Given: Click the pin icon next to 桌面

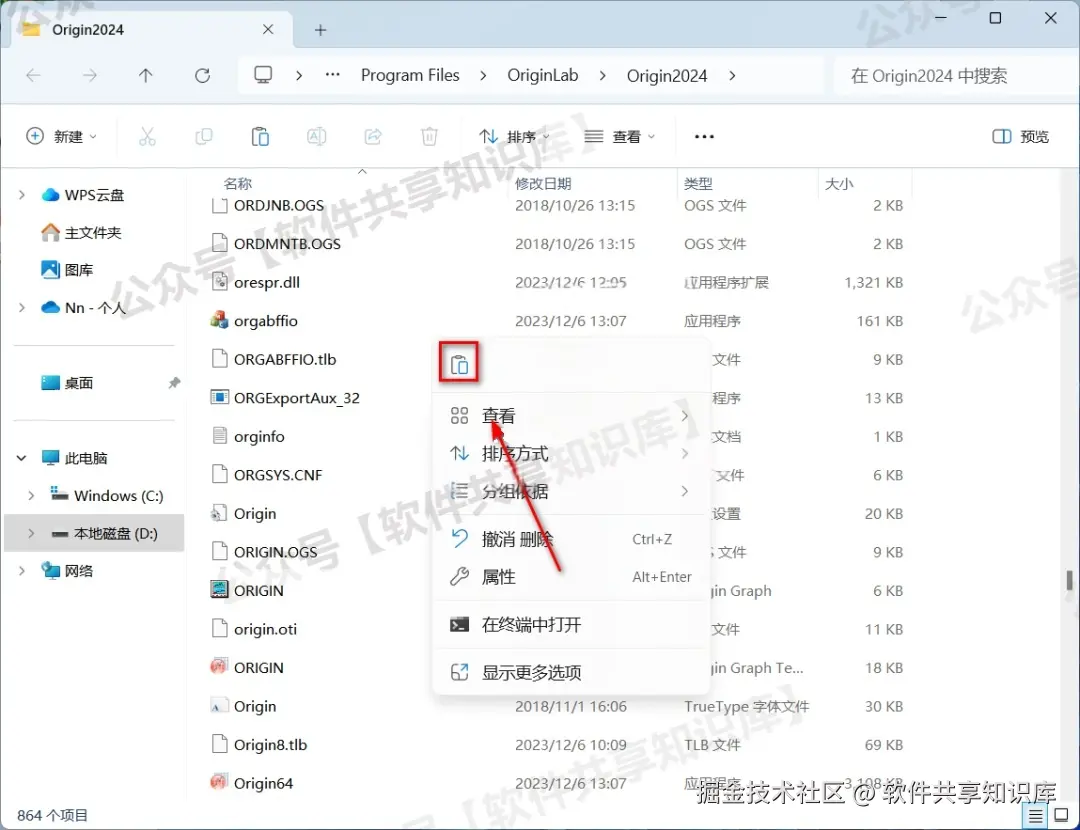Looking at the screenshot, I should click(x=174, y=382).
